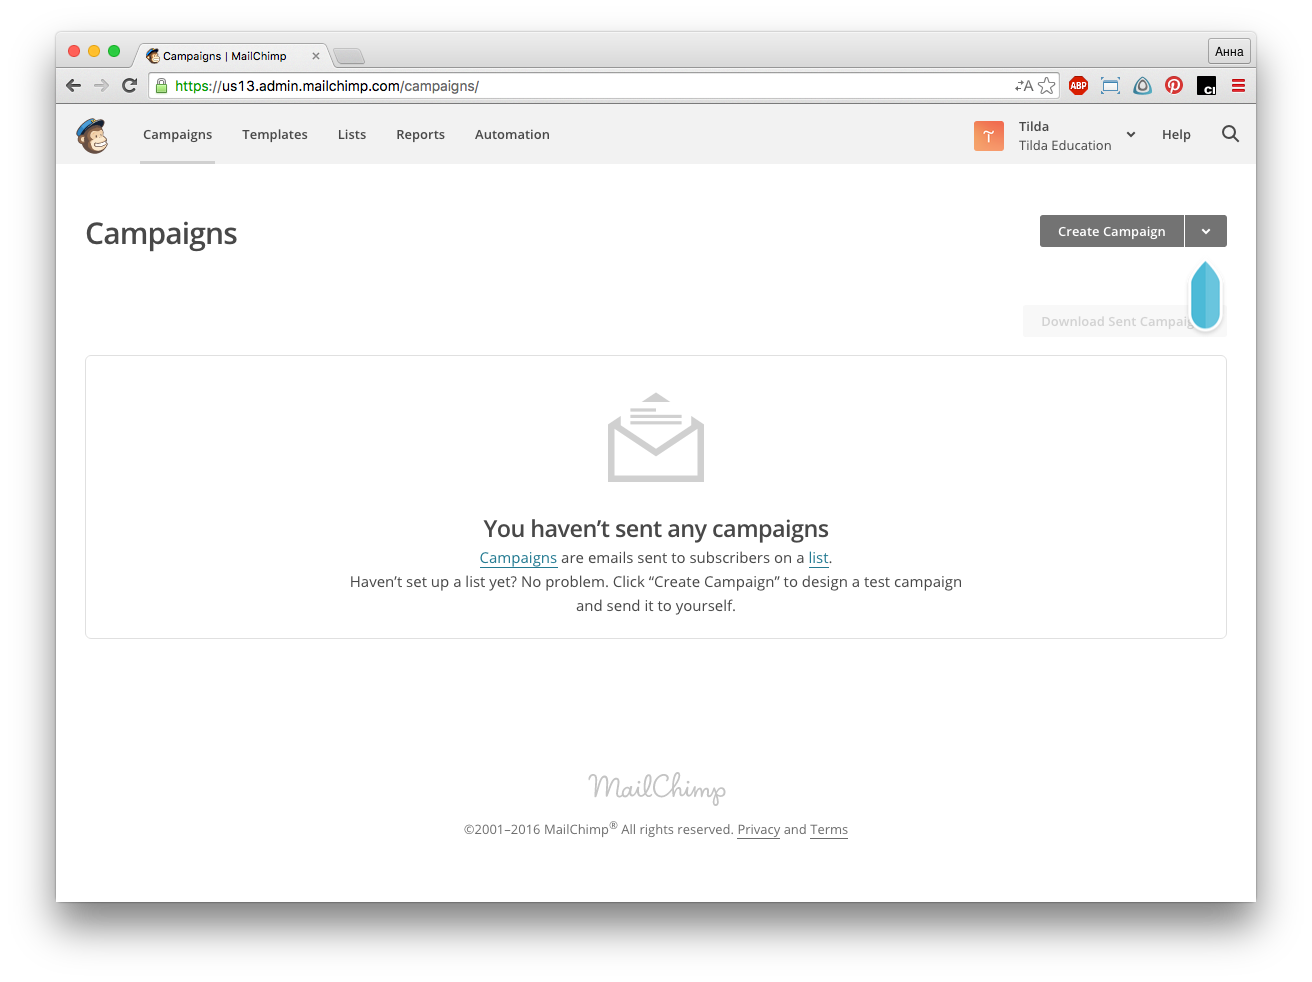Viewport: 1312px width, 982px height.
Task: Open the Templates tab
Action: (275, 135)
